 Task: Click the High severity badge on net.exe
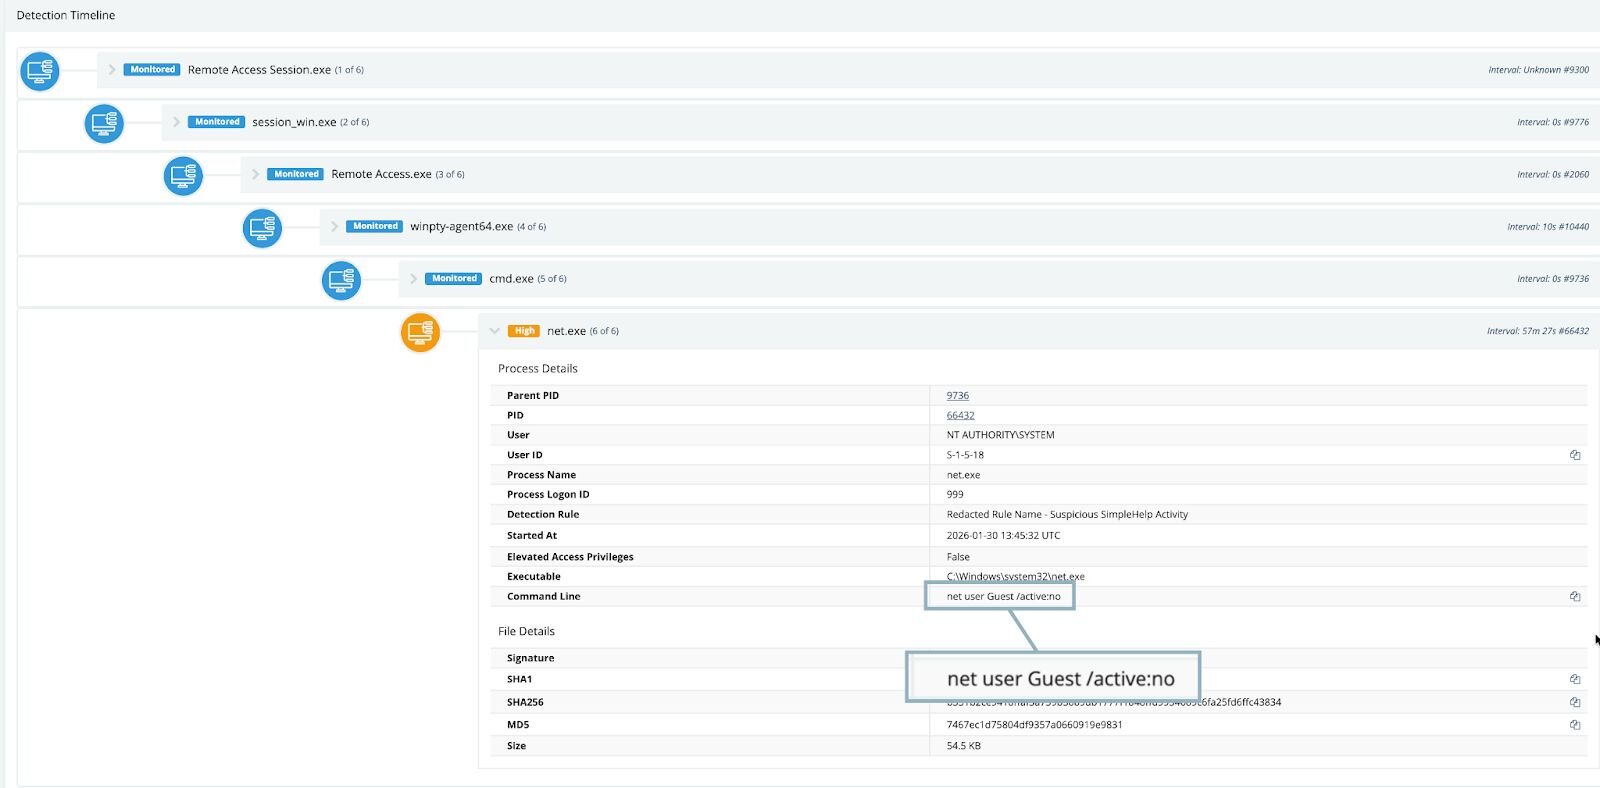[x=524, y=331]
